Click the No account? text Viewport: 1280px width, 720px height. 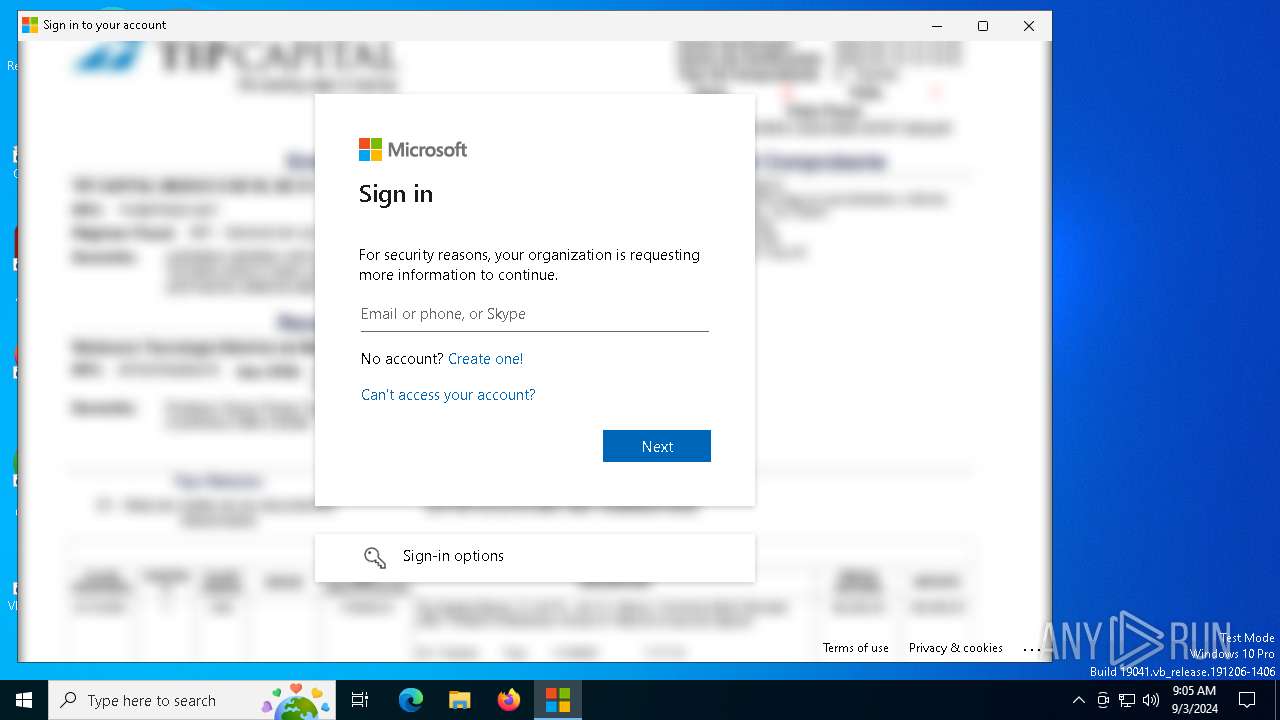pyautogui.click(x=402, y=359)
